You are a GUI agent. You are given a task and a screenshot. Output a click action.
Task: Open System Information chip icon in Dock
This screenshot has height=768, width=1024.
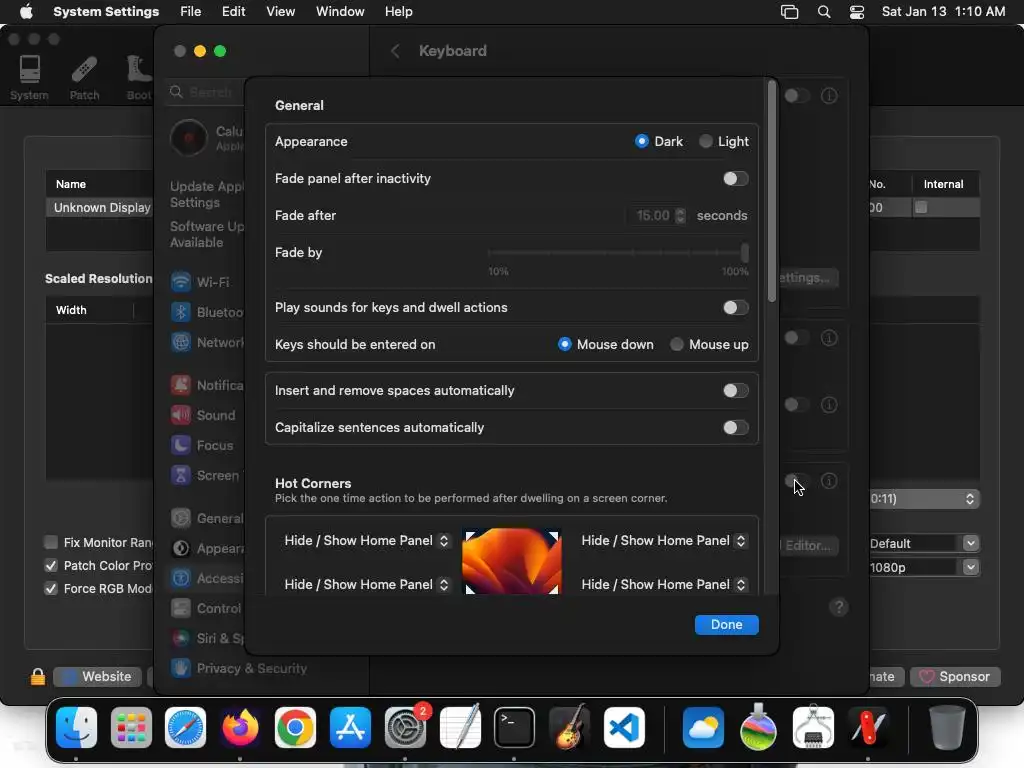[x=813, y=727]
